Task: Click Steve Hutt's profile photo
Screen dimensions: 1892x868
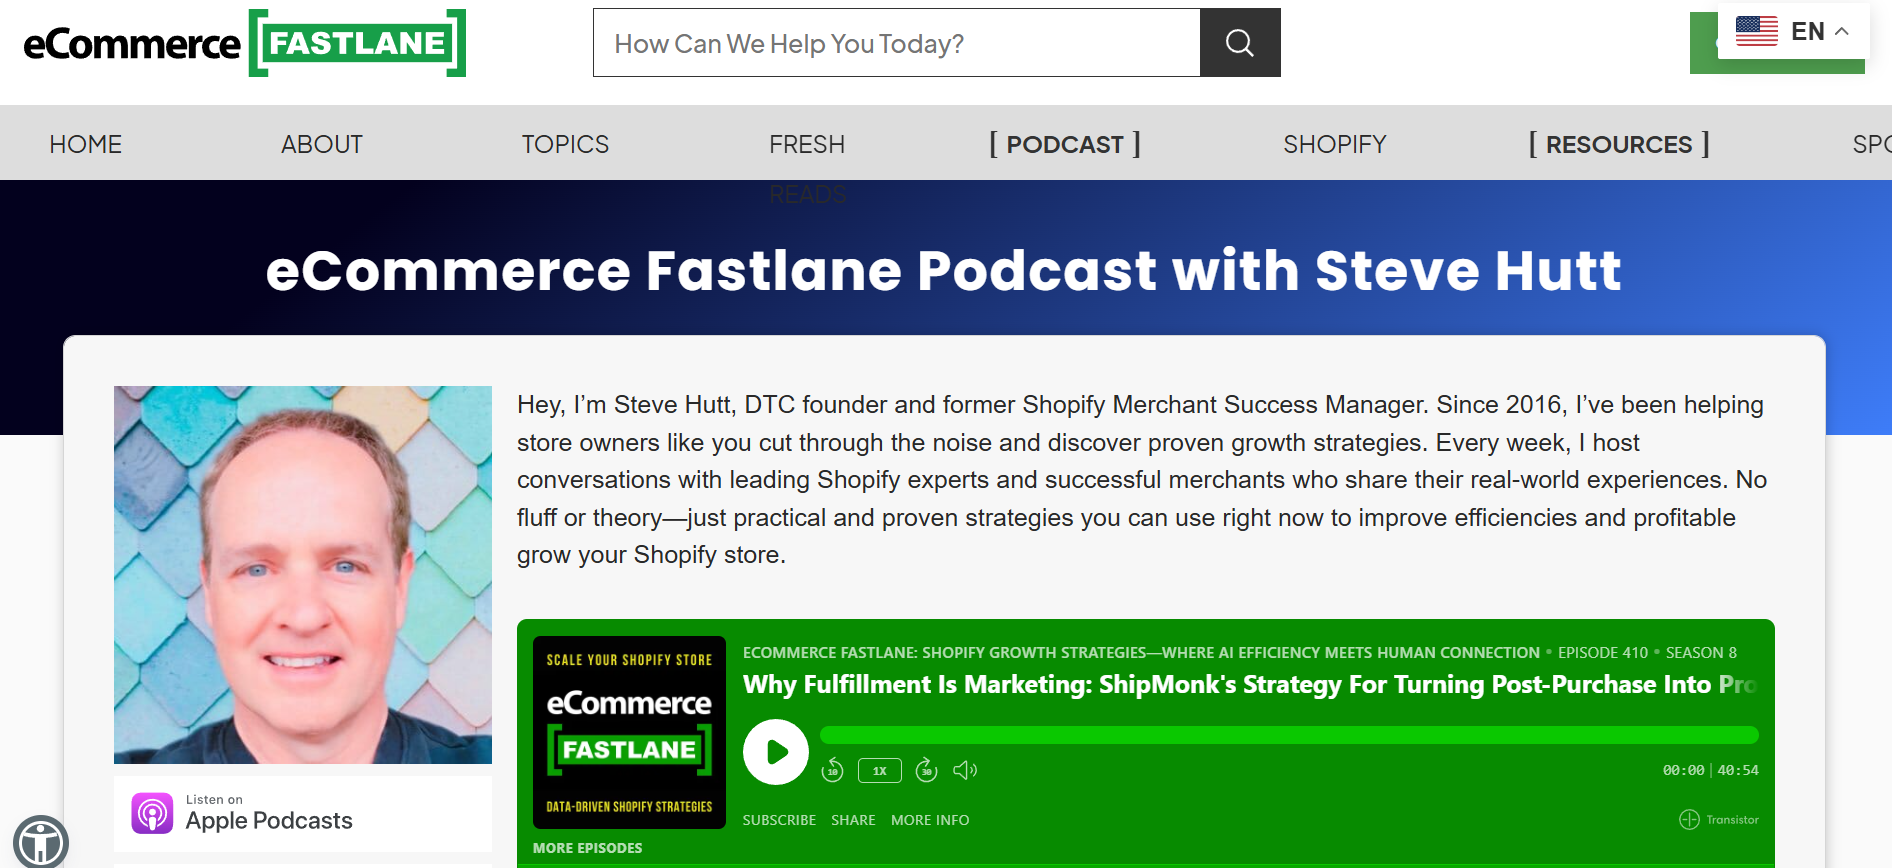Action: click(x=303, y=575)
